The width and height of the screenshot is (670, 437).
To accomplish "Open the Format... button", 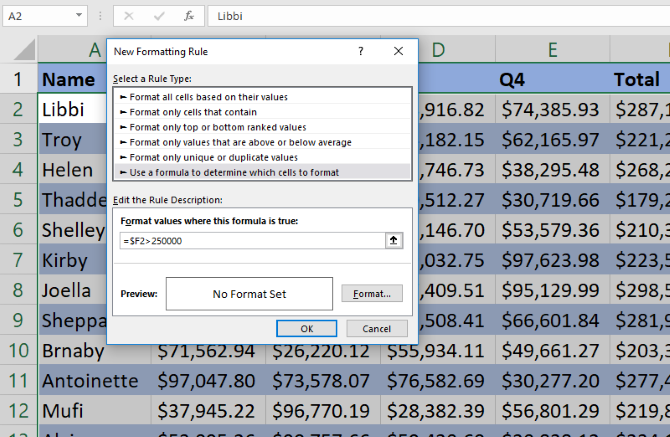I will [372, 293].
